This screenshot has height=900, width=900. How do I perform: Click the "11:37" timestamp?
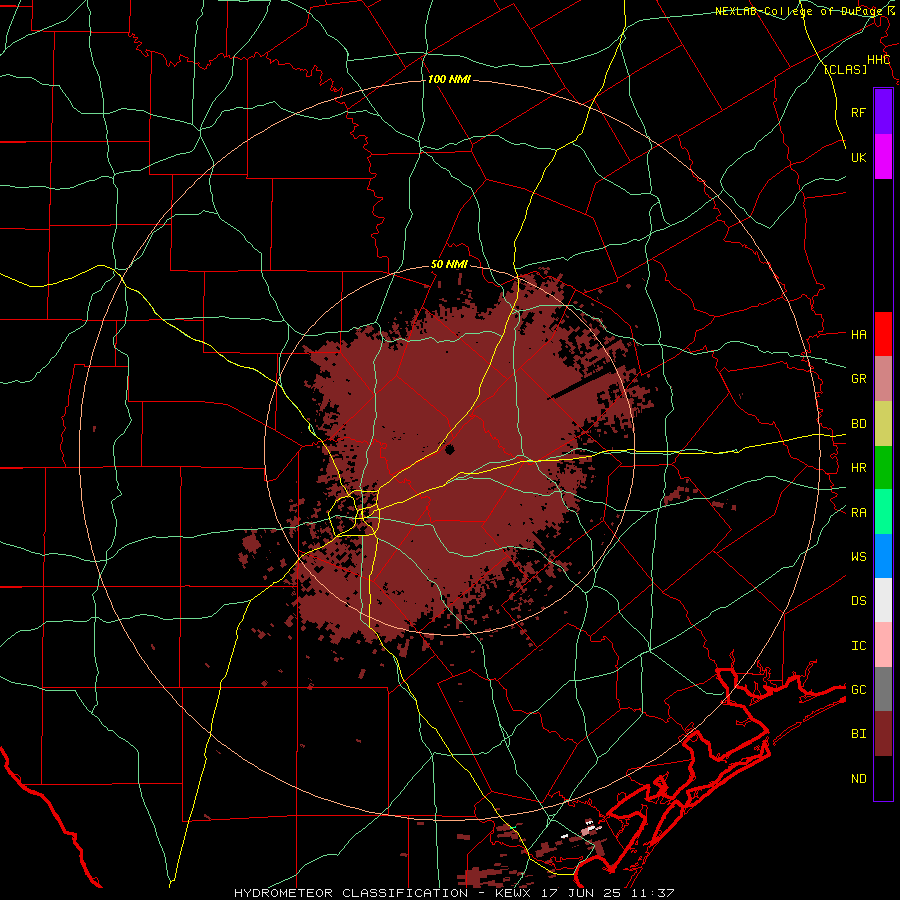[x=652, y=893]
